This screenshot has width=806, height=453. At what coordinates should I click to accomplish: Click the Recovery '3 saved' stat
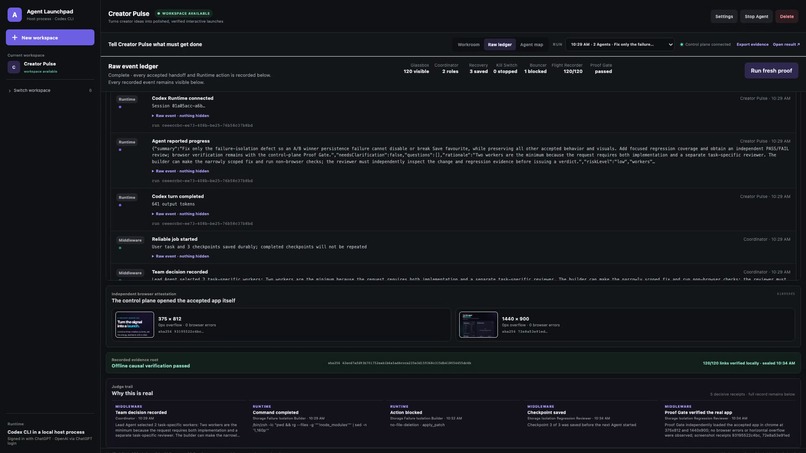[x=478, y=68]
